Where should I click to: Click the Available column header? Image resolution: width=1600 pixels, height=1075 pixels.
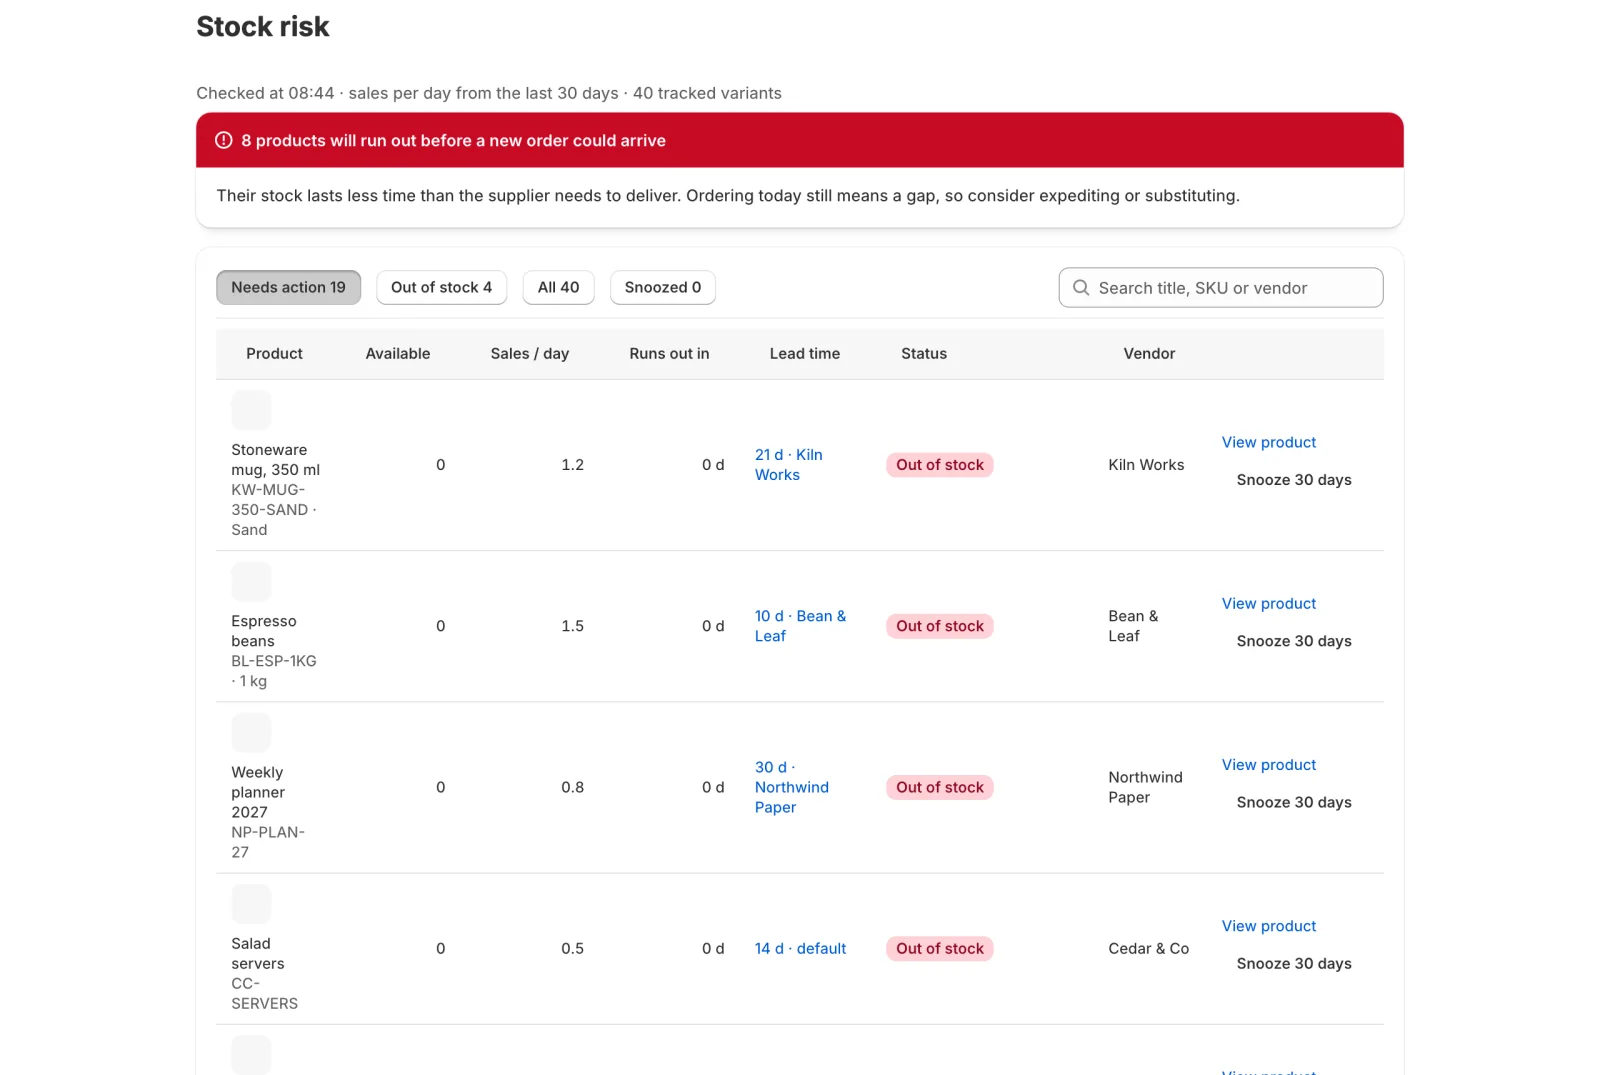coord(398,354)
